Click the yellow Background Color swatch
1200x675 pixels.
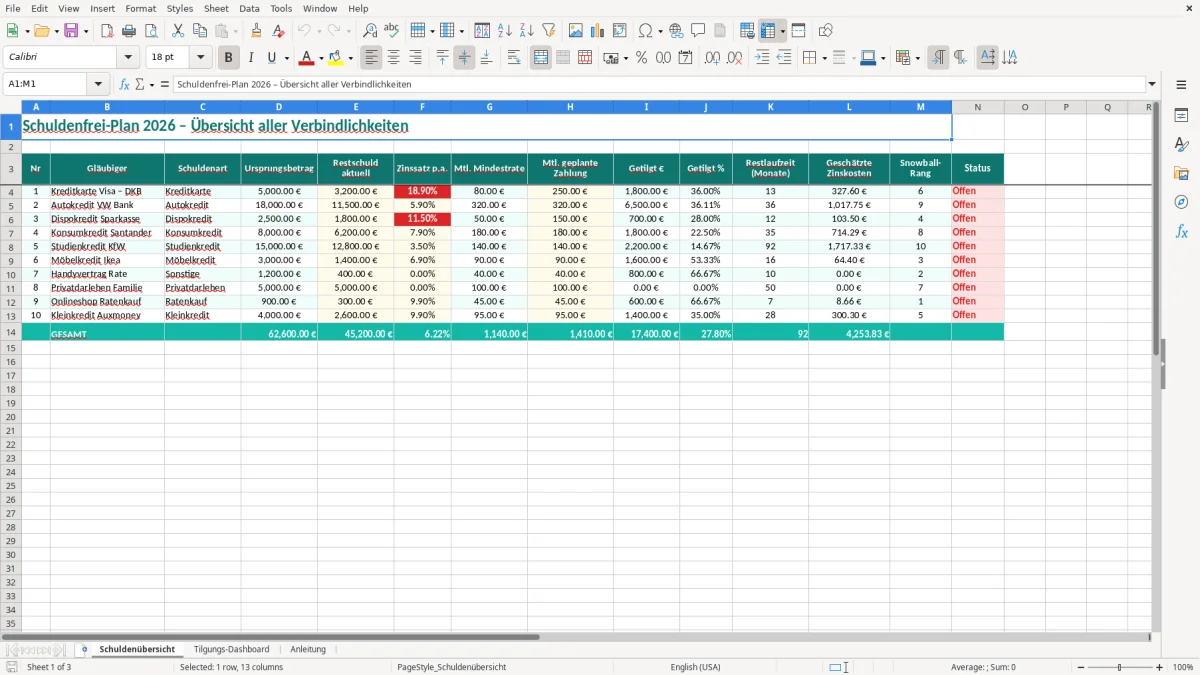click(x=337, y=58)
